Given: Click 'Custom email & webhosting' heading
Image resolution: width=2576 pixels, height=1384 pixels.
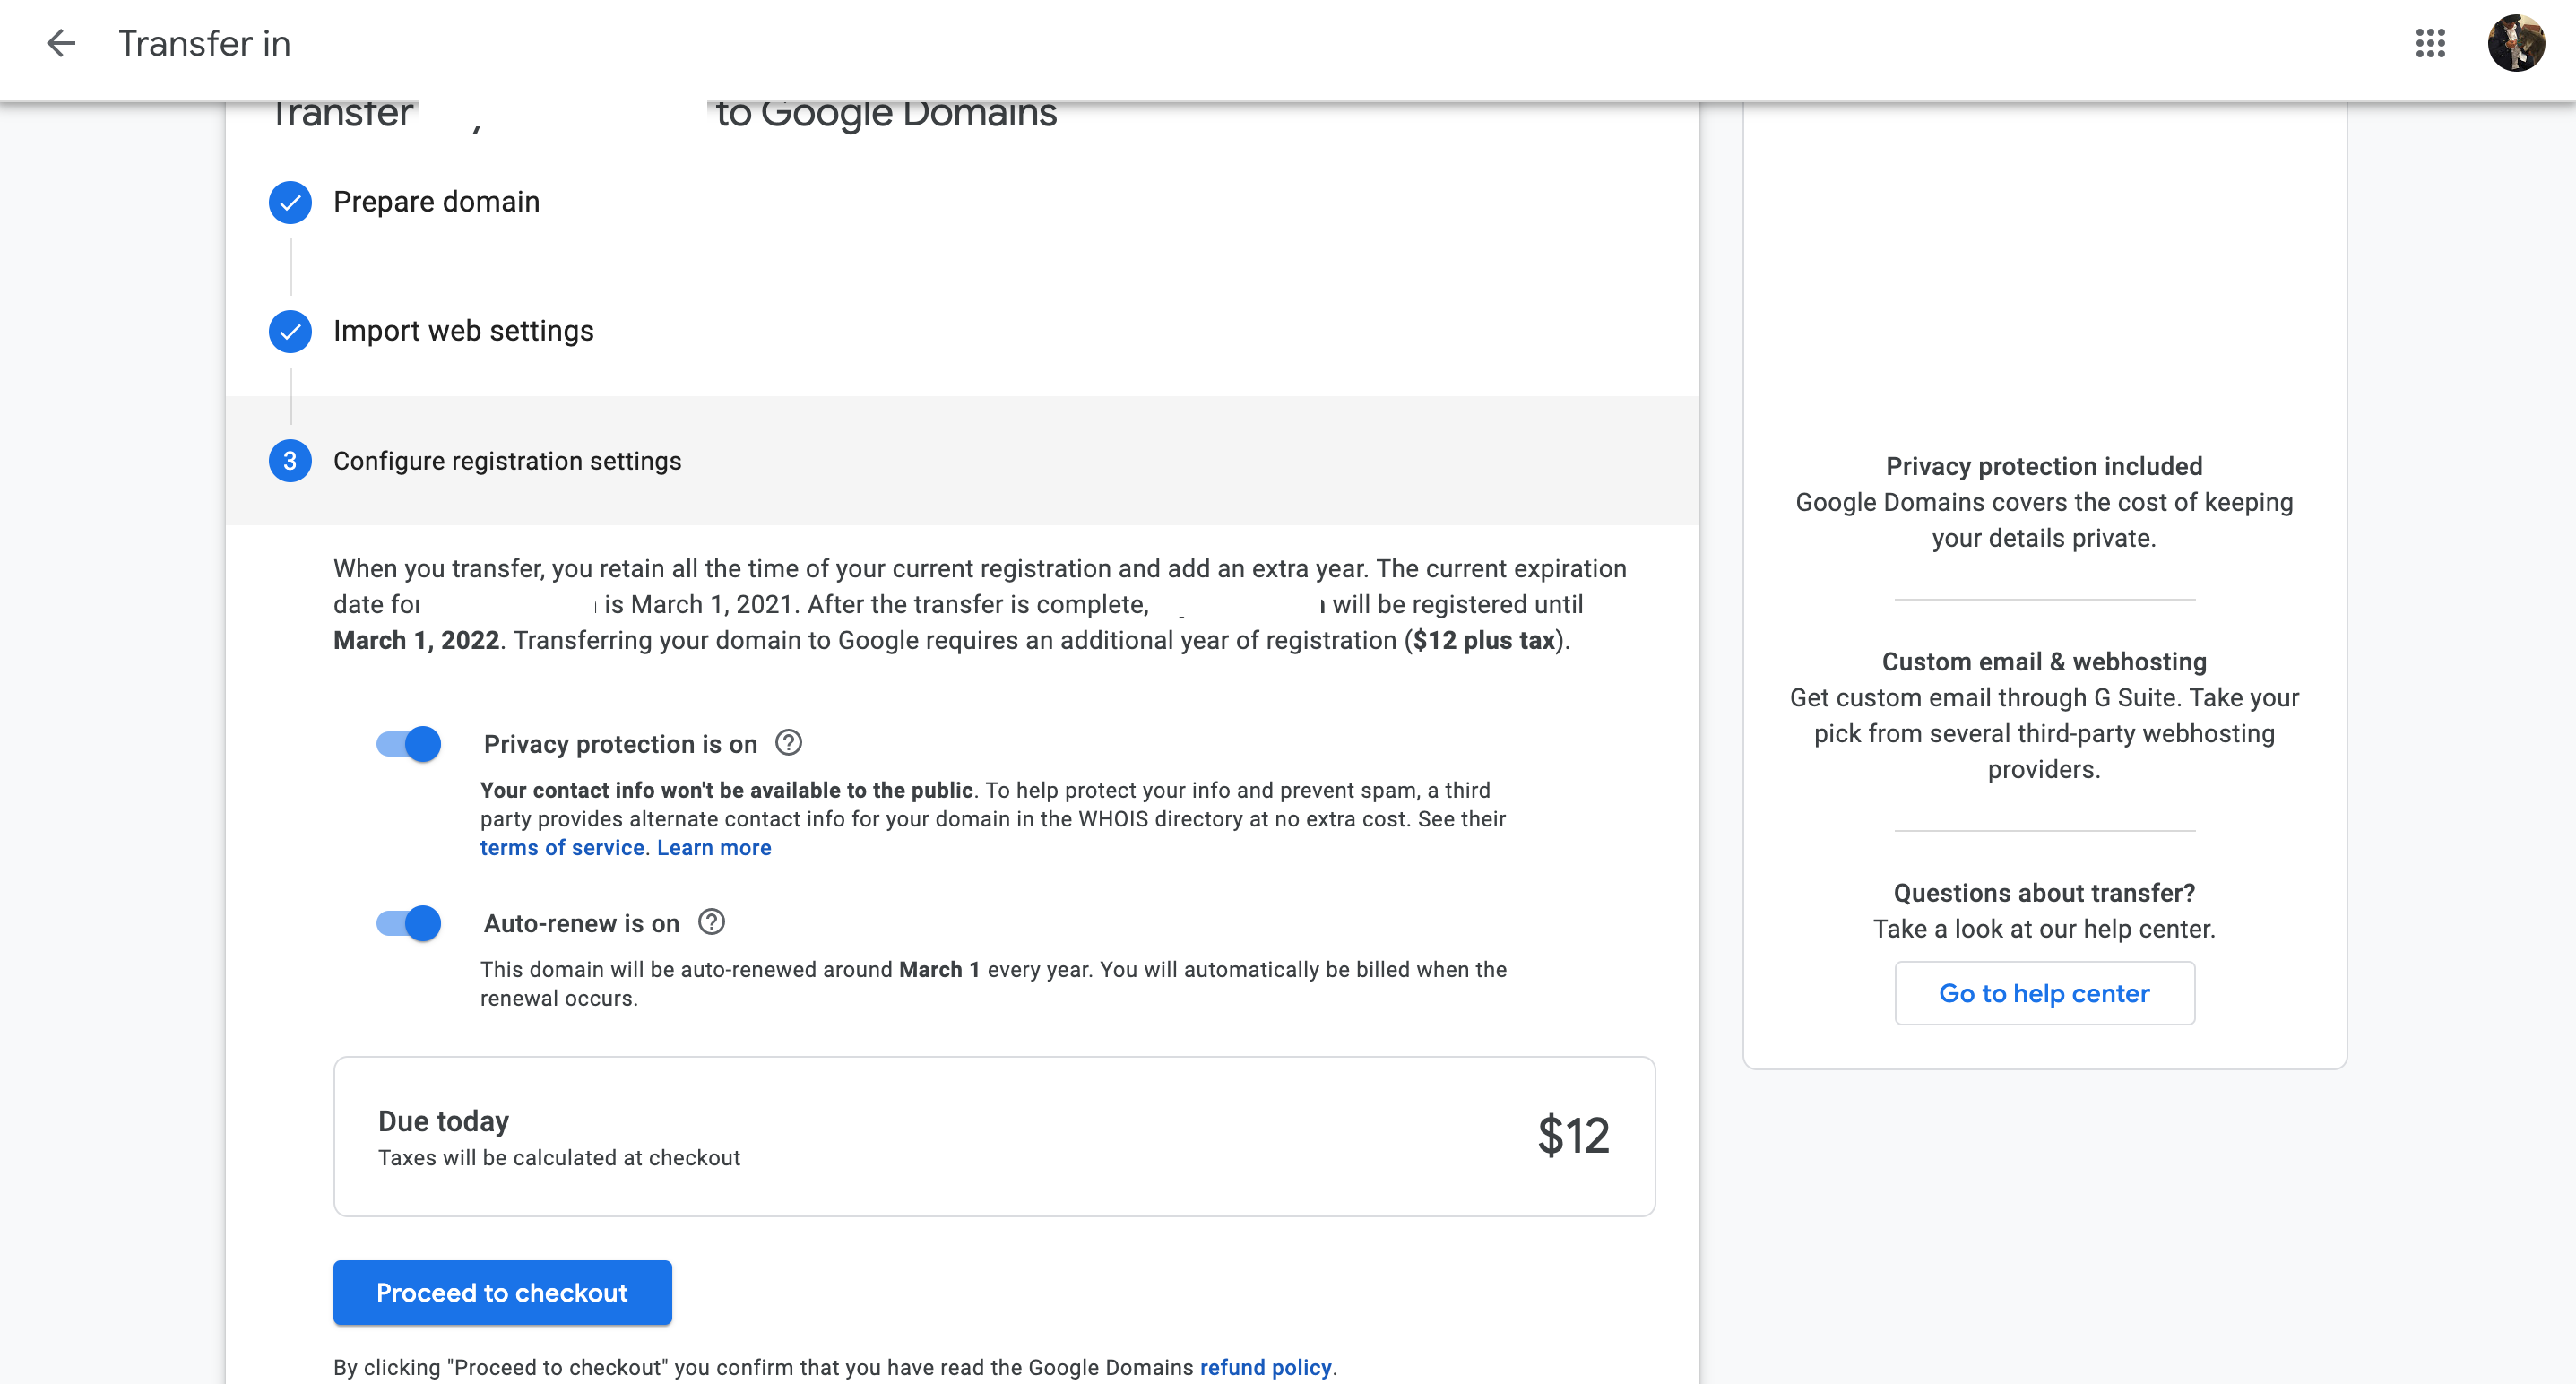Looking at the screenshot, I should tap(2044, 662).
